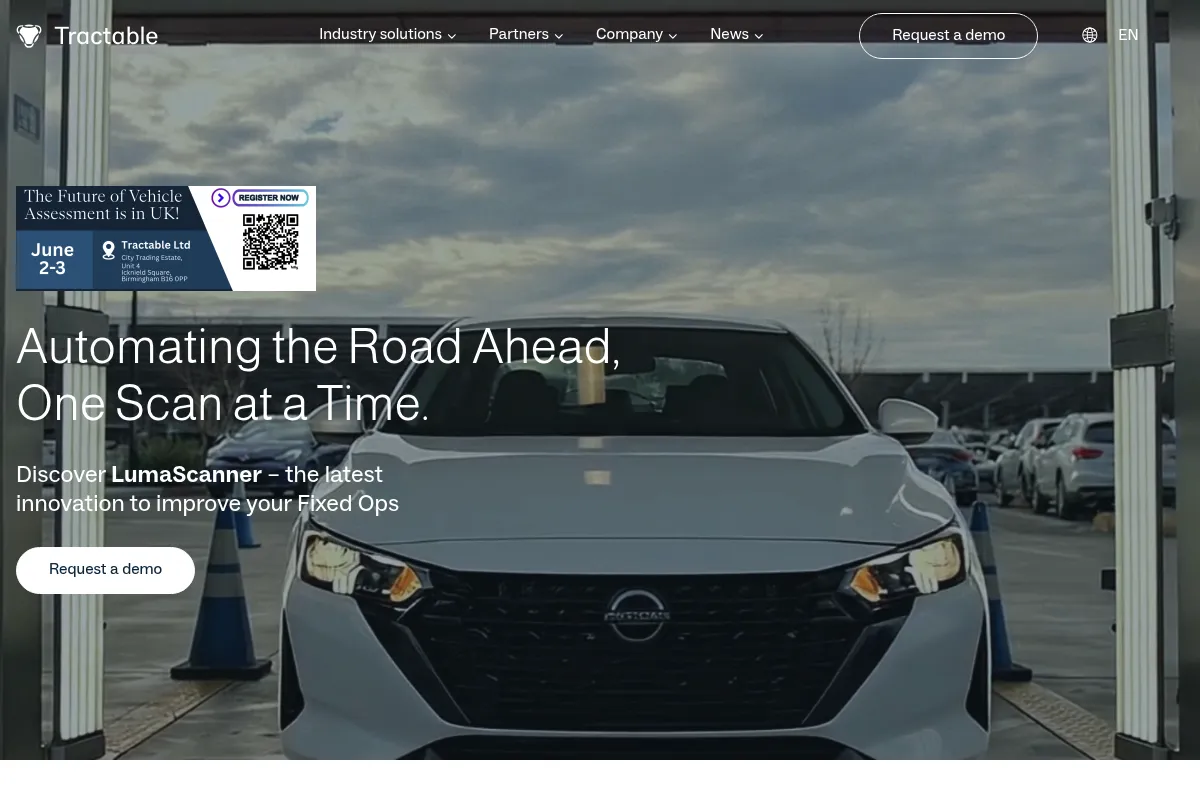
Task: Click the QR code in the event banner
Action: pyautogui.click(x=271, y=242)
